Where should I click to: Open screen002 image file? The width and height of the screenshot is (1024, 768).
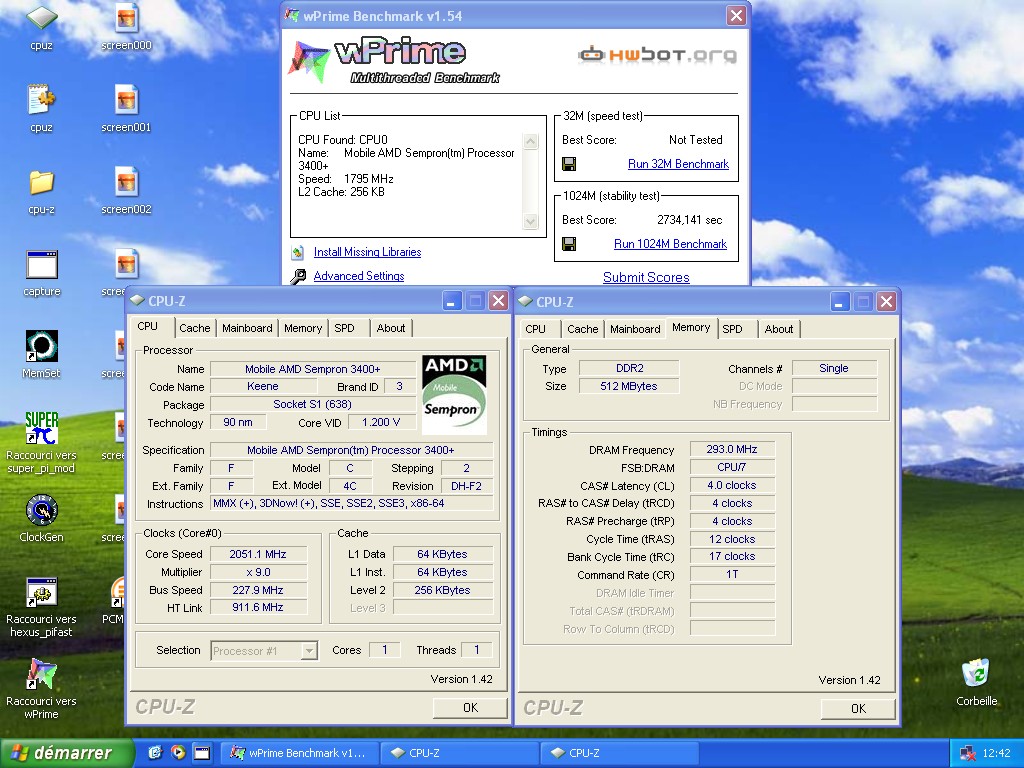pos(126,182)
